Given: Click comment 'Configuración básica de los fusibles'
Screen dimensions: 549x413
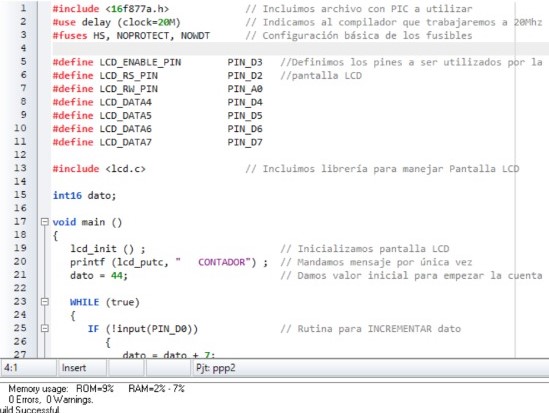Looking at the screenshot, I should point(359,36).
